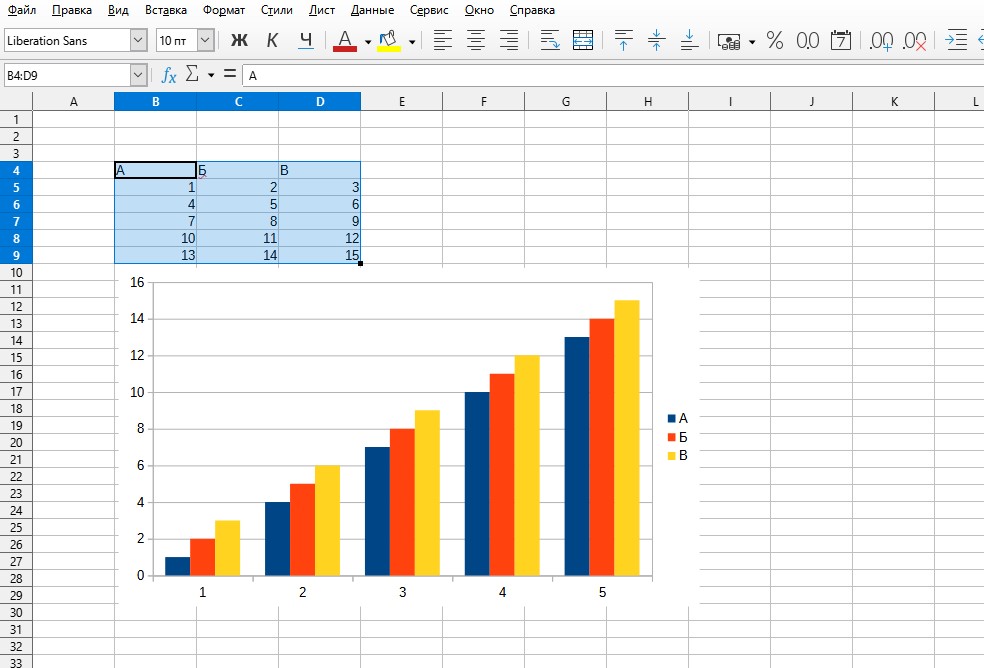984x668 pixels.
Task: Select column E by its header
Action: pos(402,101)
